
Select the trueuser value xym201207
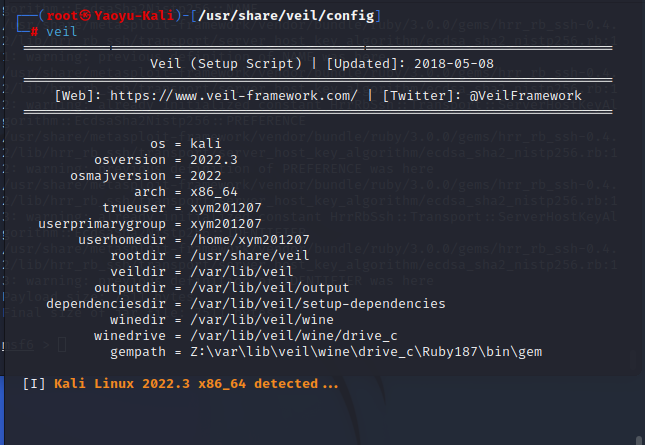(x=225, y=208)
